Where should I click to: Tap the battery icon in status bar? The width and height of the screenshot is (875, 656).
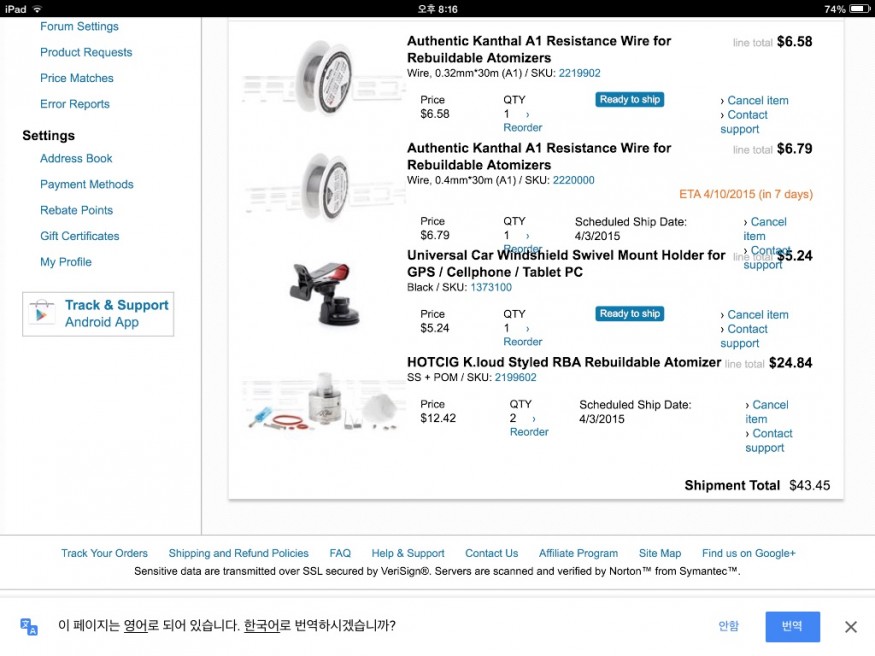859,9
